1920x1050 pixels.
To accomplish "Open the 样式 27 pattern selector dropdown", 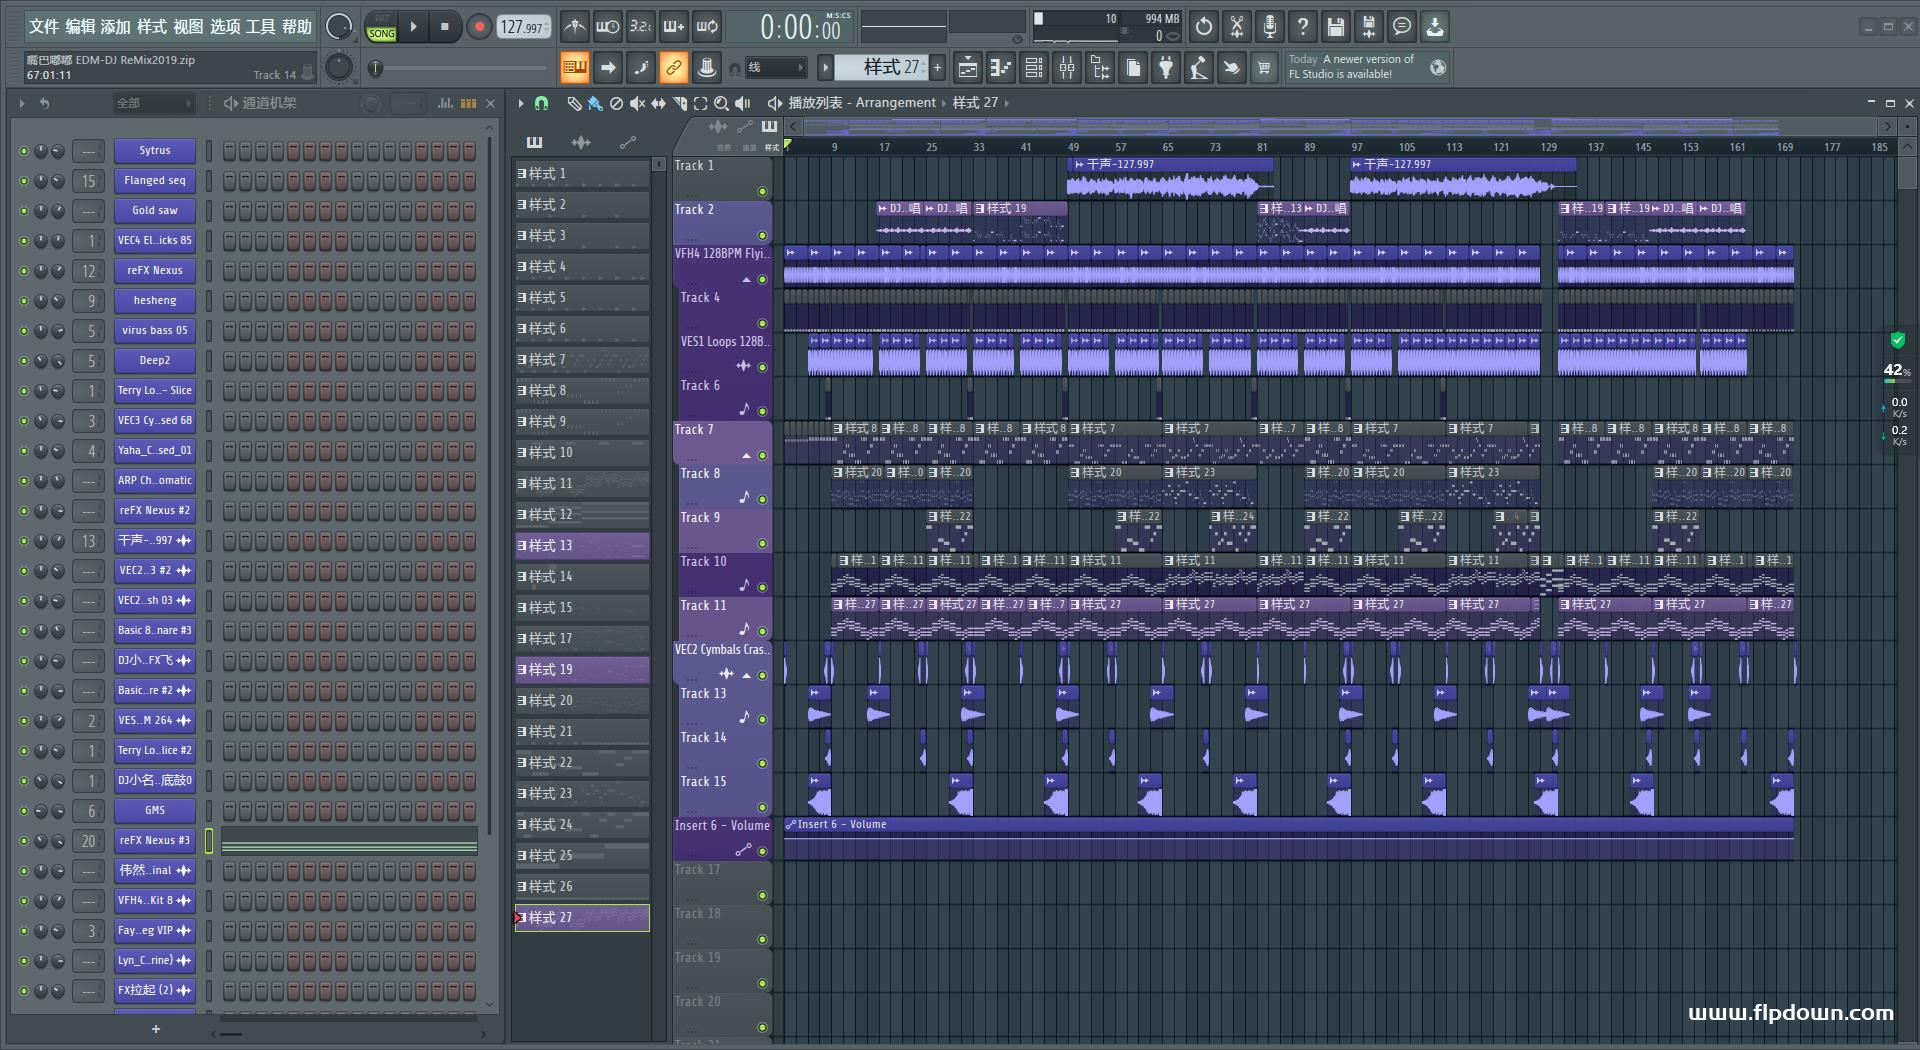I will 881,68.
